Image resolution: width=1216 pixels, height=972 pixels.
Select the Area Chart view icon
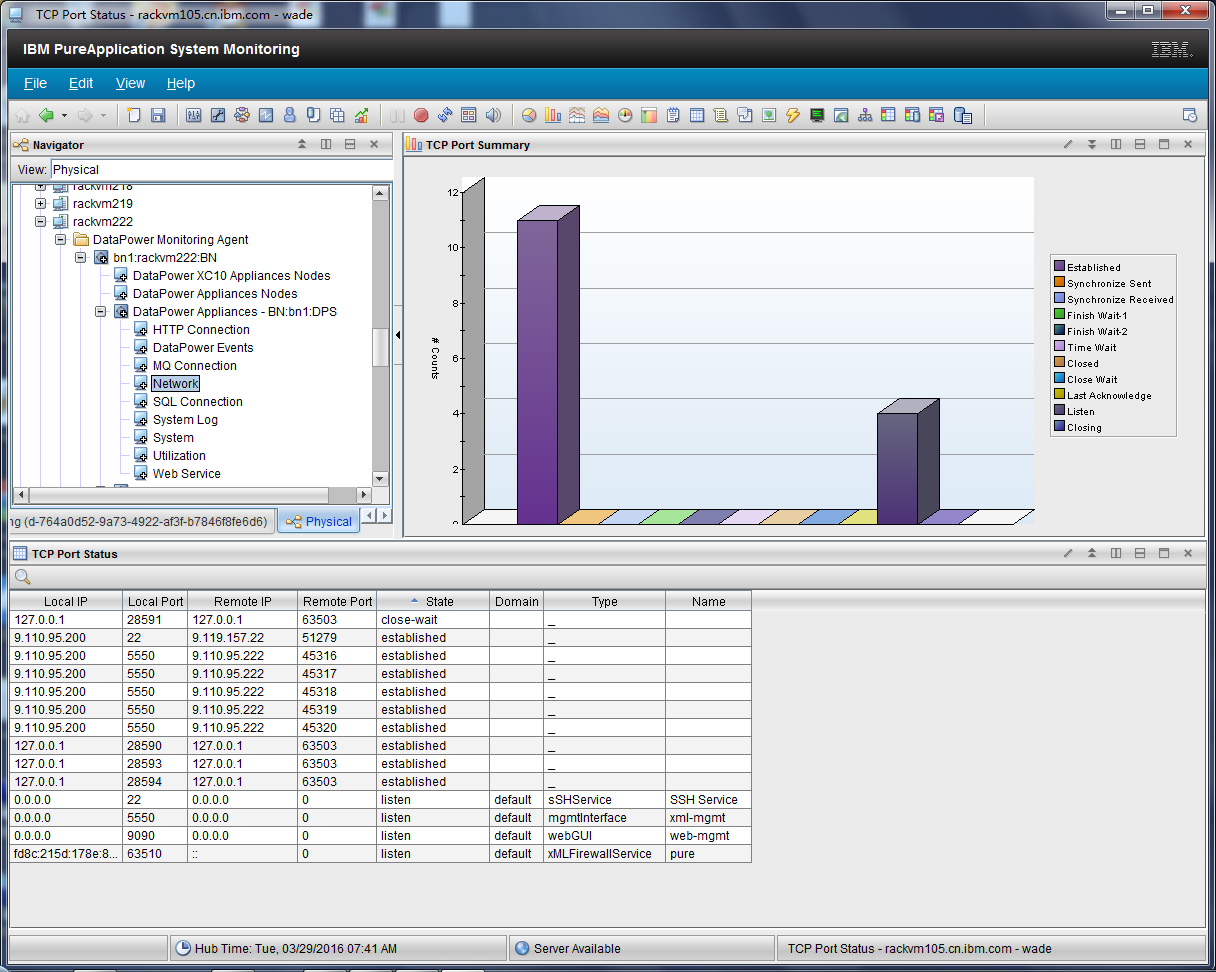click(601, 115)
